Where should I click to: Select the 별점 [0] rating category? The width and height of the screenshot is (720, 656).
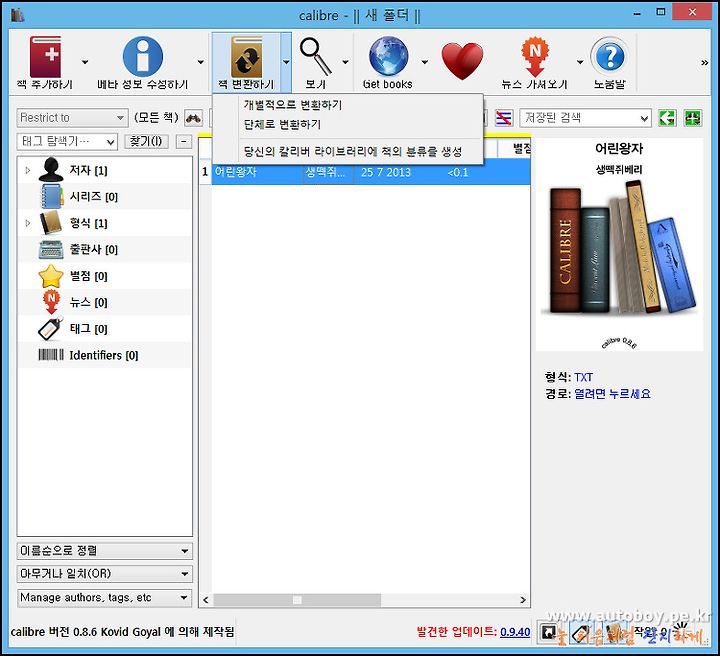[88, 276]
